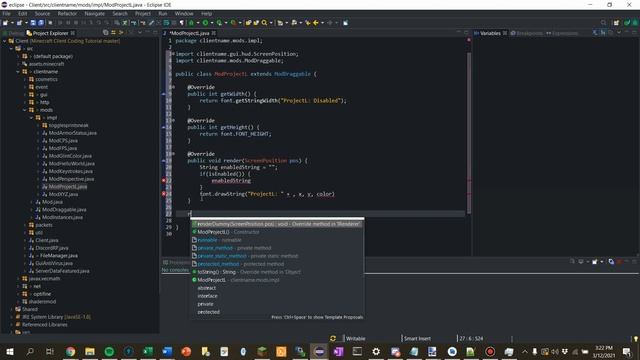Open the Window menu

(x=184, y=13)
